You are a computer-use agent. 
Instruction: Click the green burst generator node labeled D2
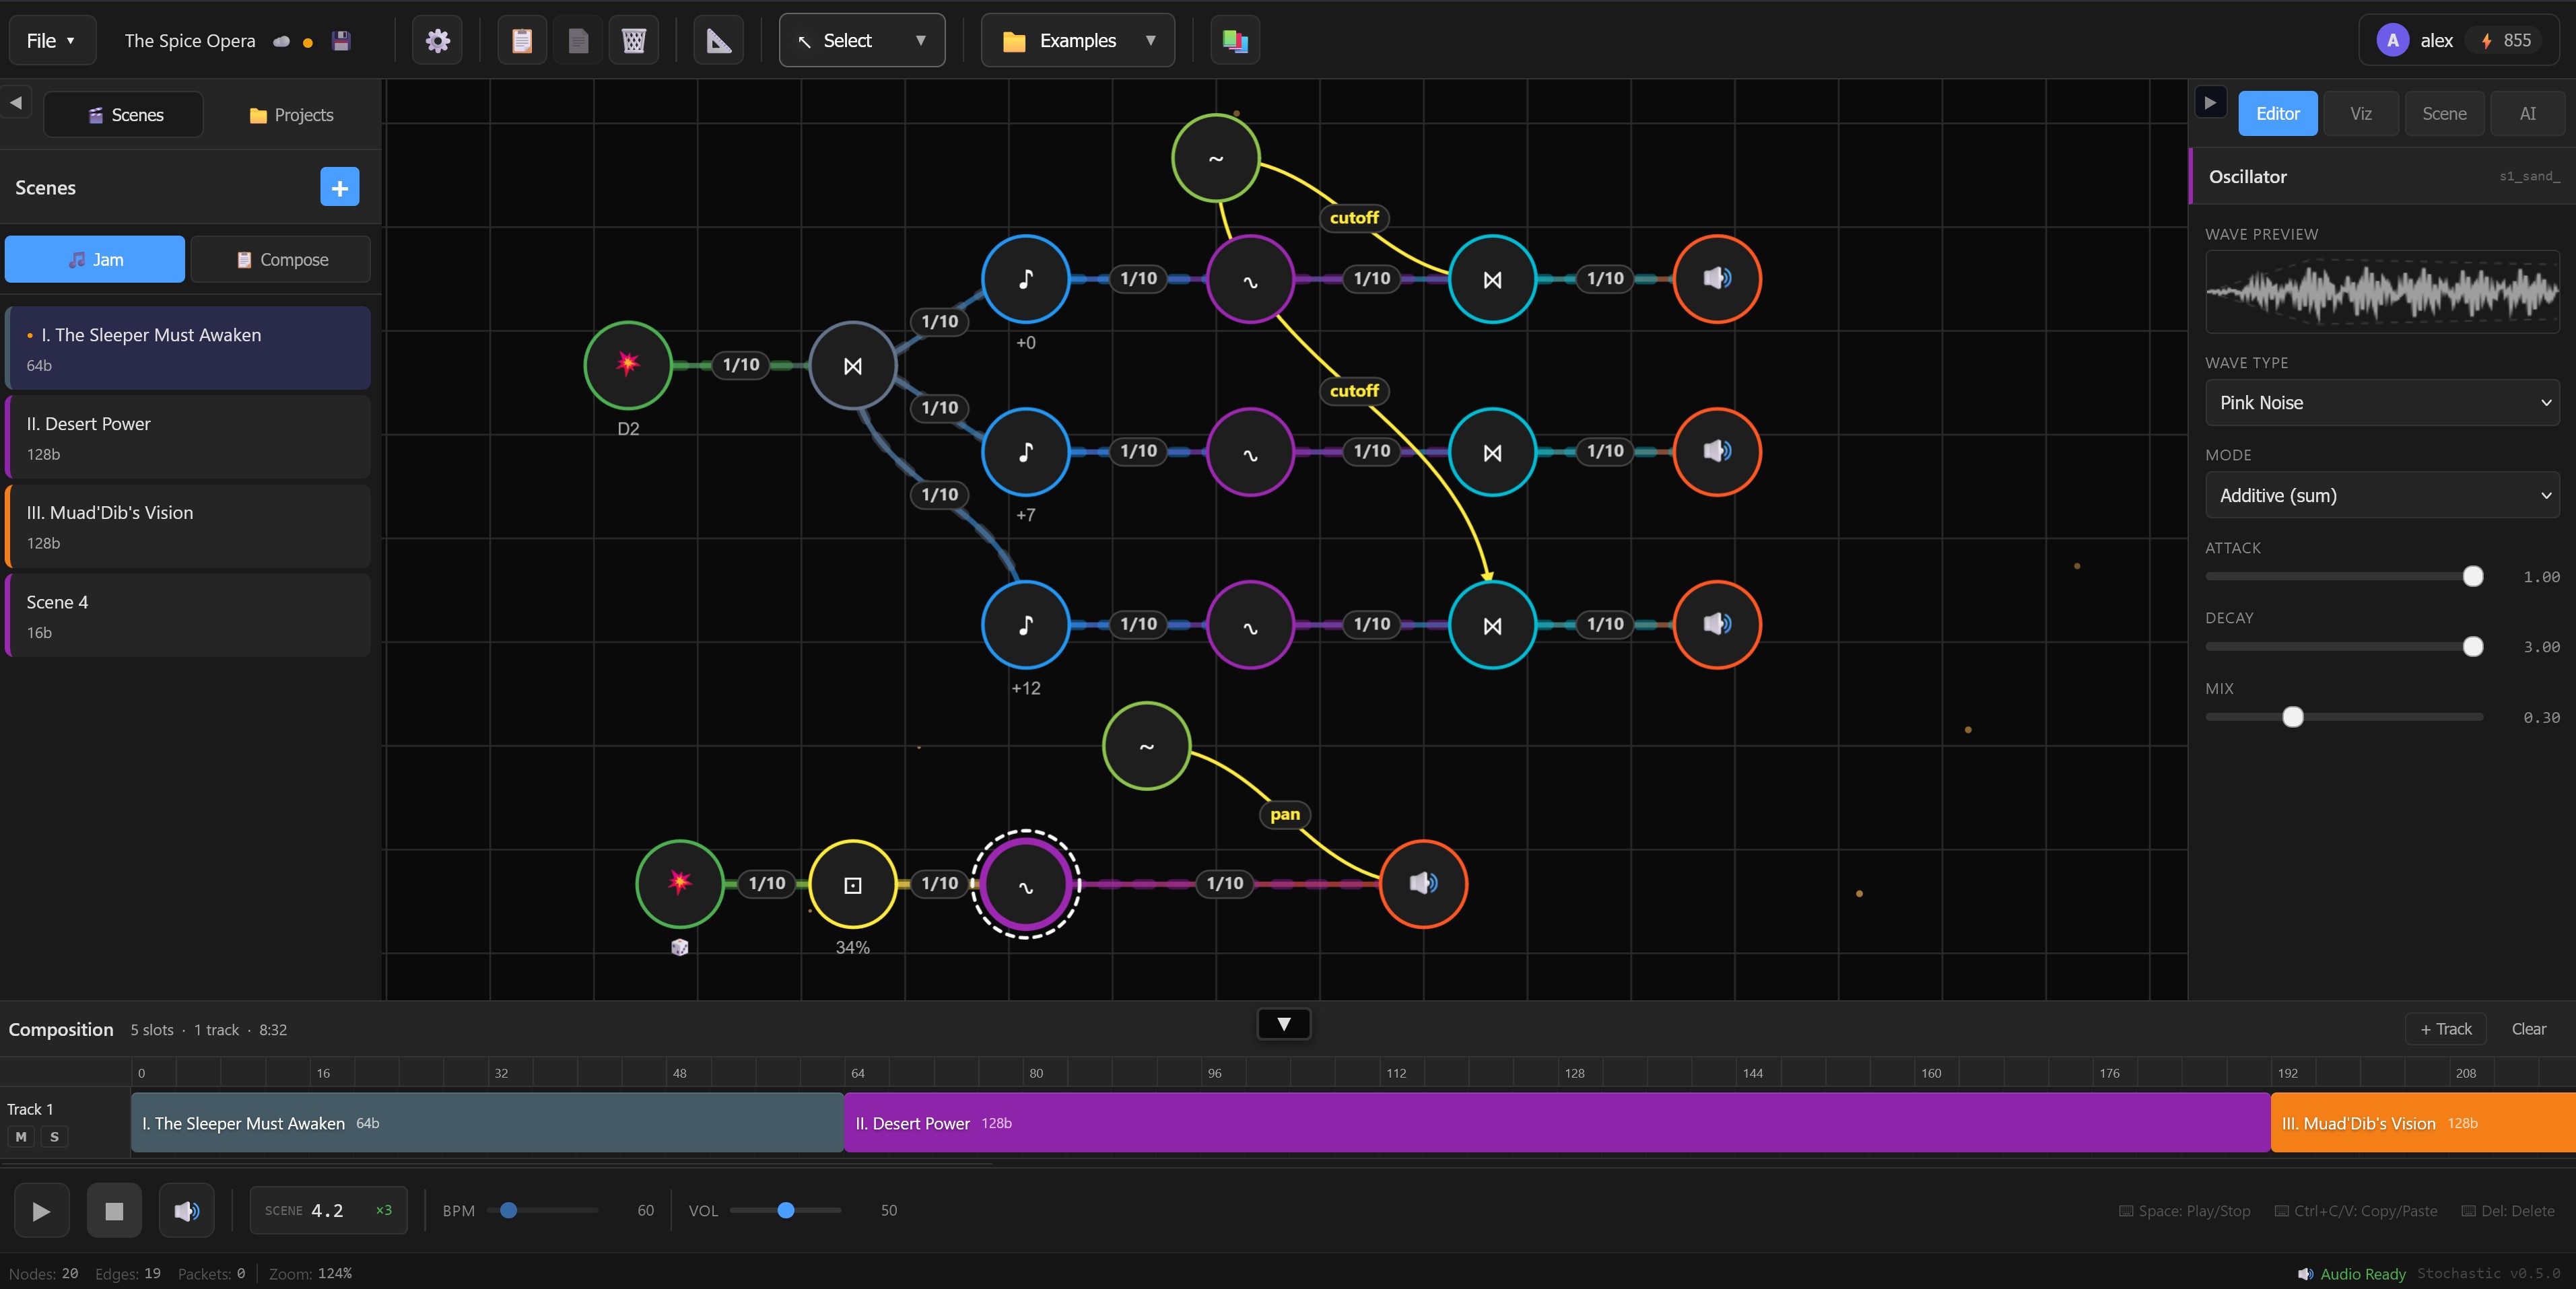[627, 365]
